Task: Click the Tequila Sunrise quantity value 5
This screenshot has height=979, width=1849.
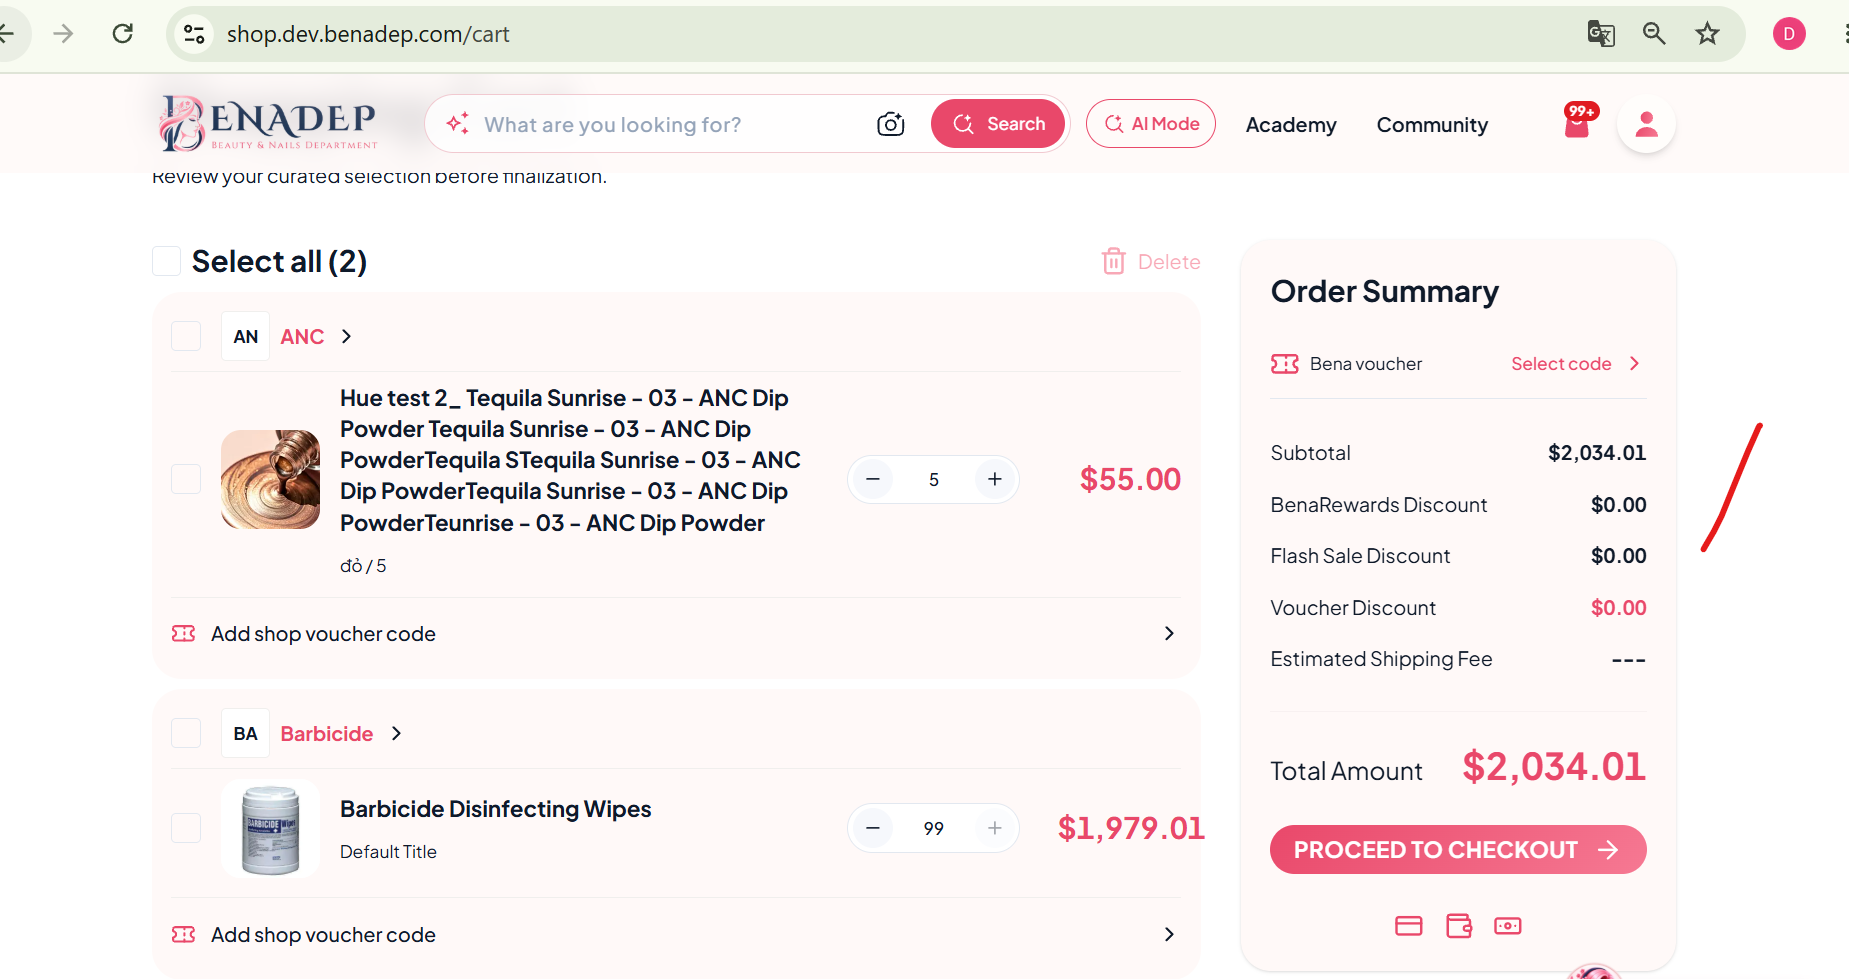Action: coord(934,480)
